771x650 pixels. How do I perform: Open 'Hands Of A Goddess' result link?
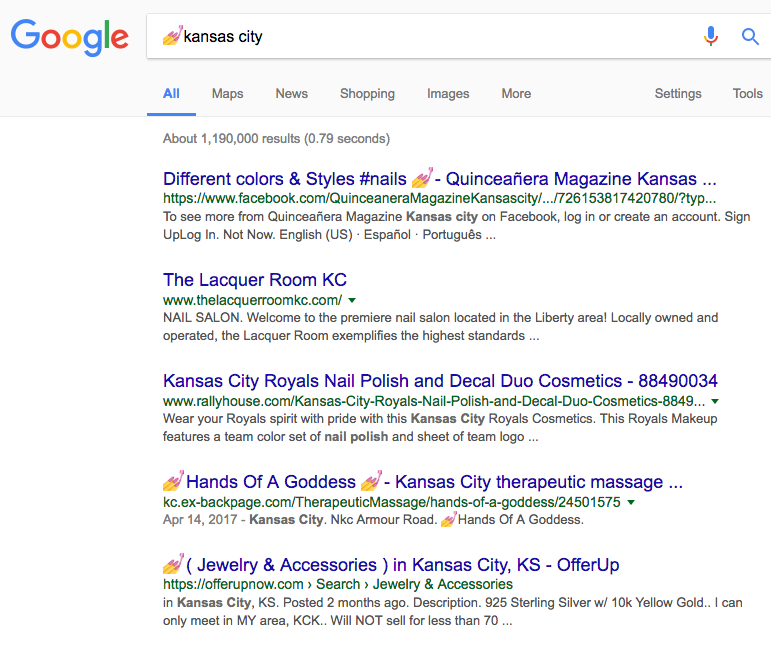(x=423, y=482)
